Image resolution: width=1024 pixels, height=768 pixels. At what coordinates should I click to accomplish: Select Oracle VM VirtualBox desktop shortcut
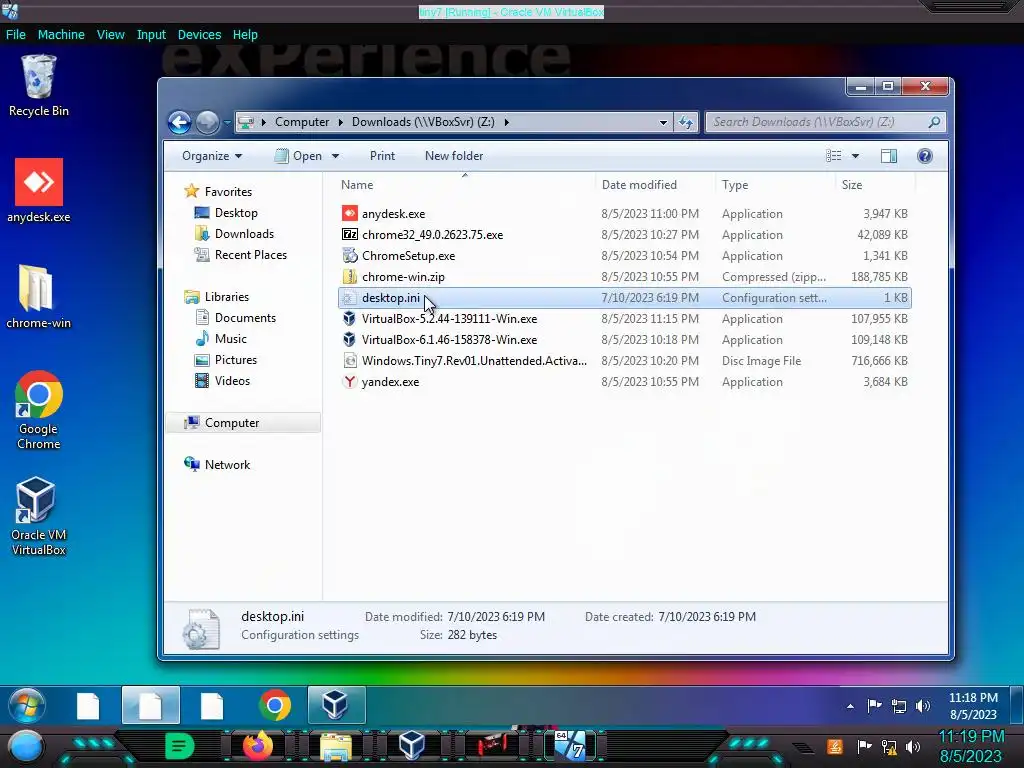pos(39,516)
